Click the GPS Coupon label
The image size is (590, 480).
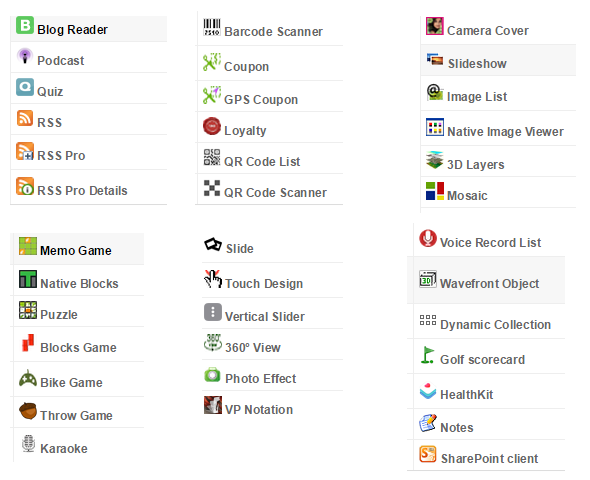pyautogui.click(x=261, y=100)
